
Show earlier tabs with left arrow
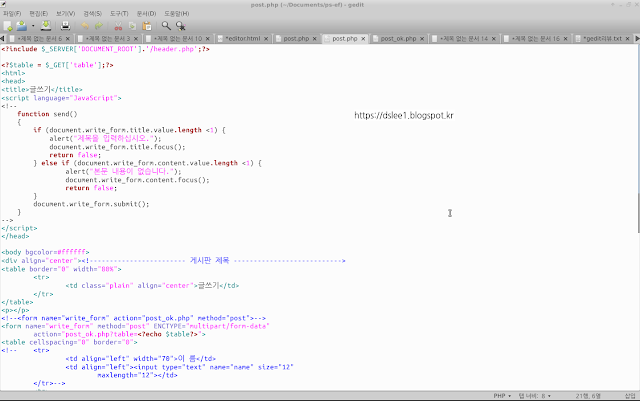tap(2, 38)
